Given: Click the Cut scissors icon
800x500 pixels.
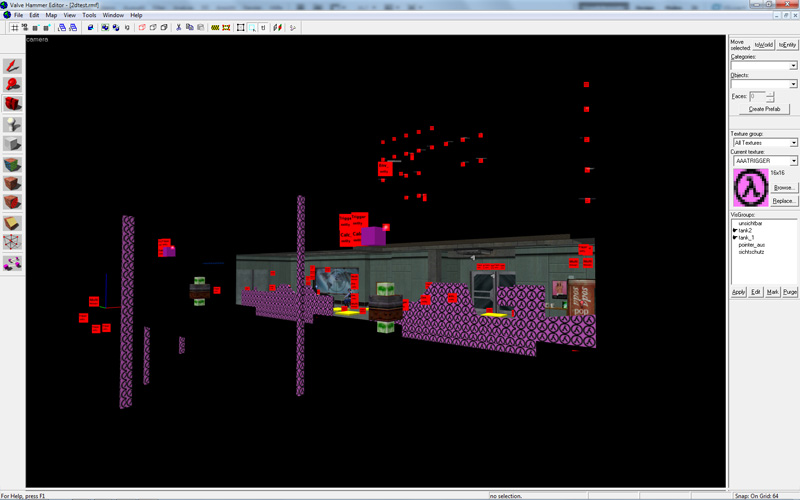Looking at the screenshot, I should coord(179,28).
